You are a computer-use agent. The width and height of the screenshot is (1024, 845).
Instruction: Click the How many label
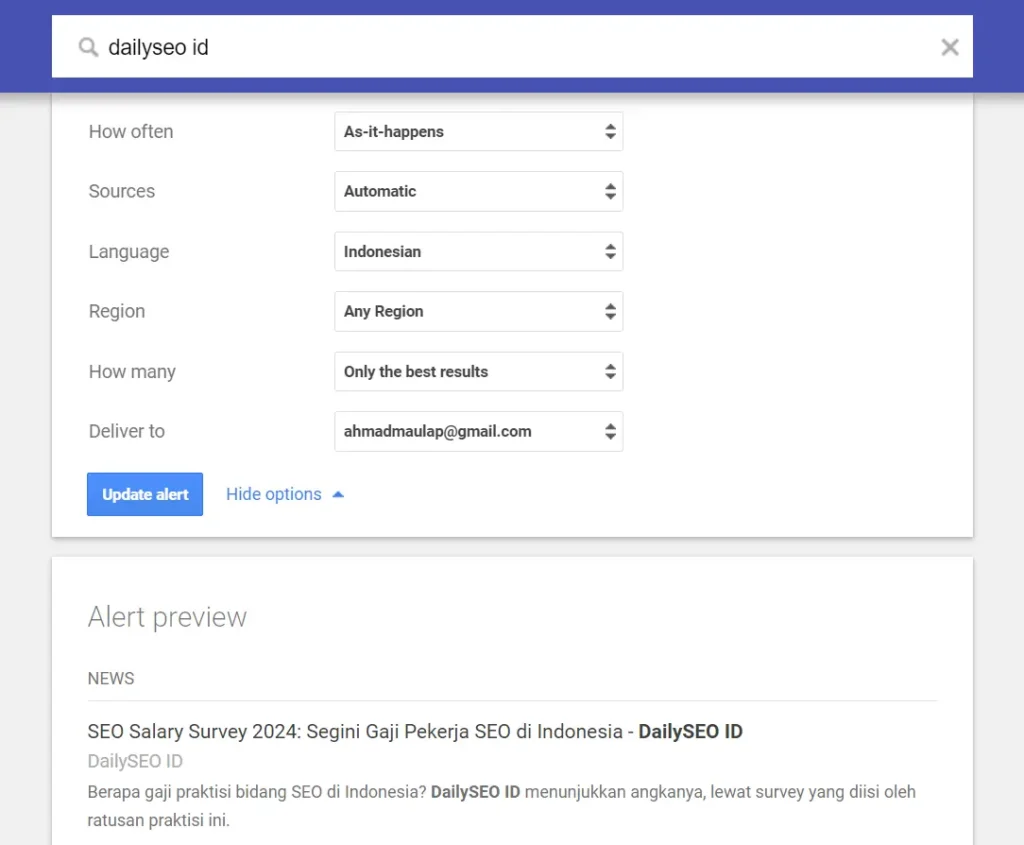(133, 372)
